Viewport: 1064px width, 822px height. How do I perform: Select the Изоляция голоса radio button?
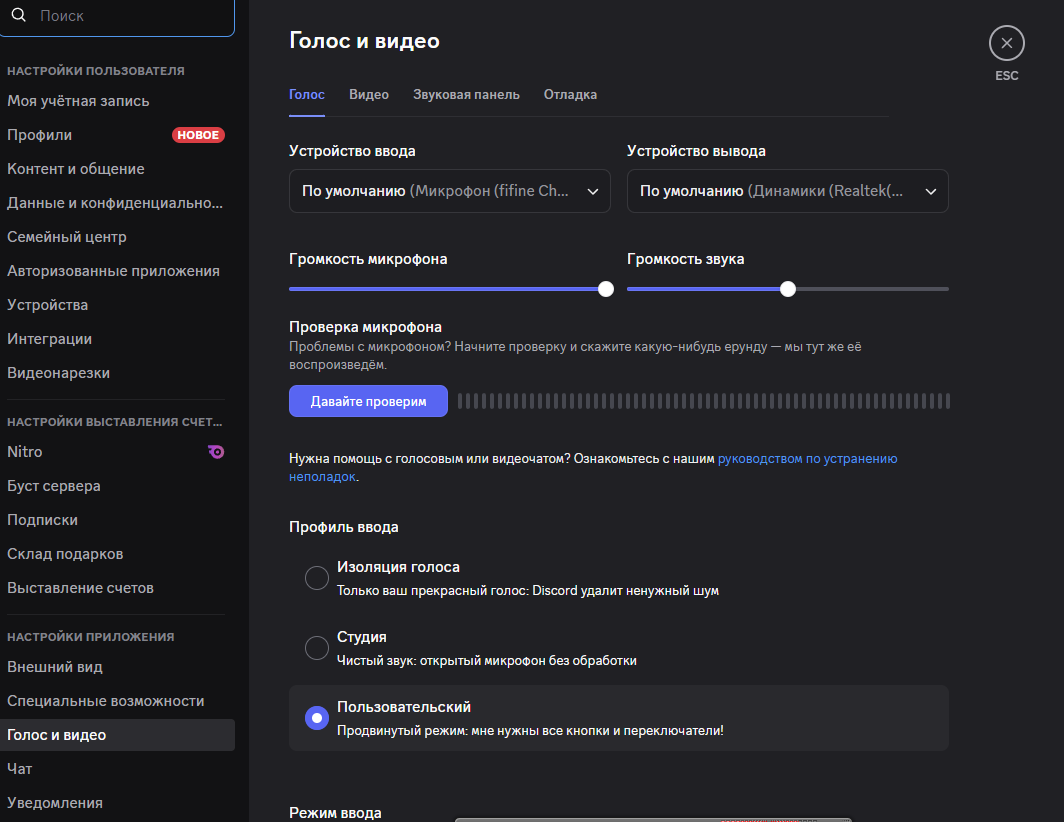[317, 578]
